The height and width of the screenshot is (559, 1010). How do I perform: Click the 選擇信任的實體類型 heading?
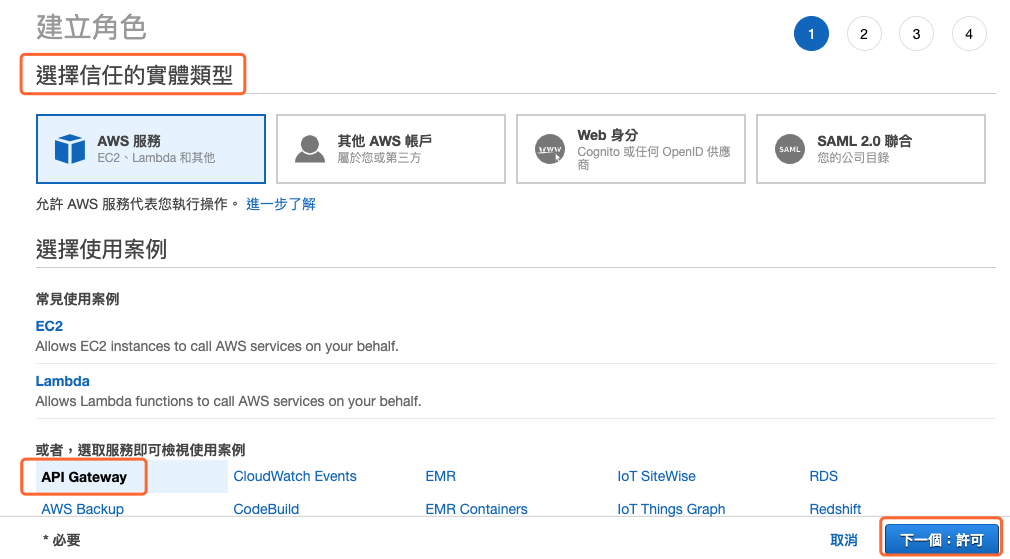[x=134, y=75]
